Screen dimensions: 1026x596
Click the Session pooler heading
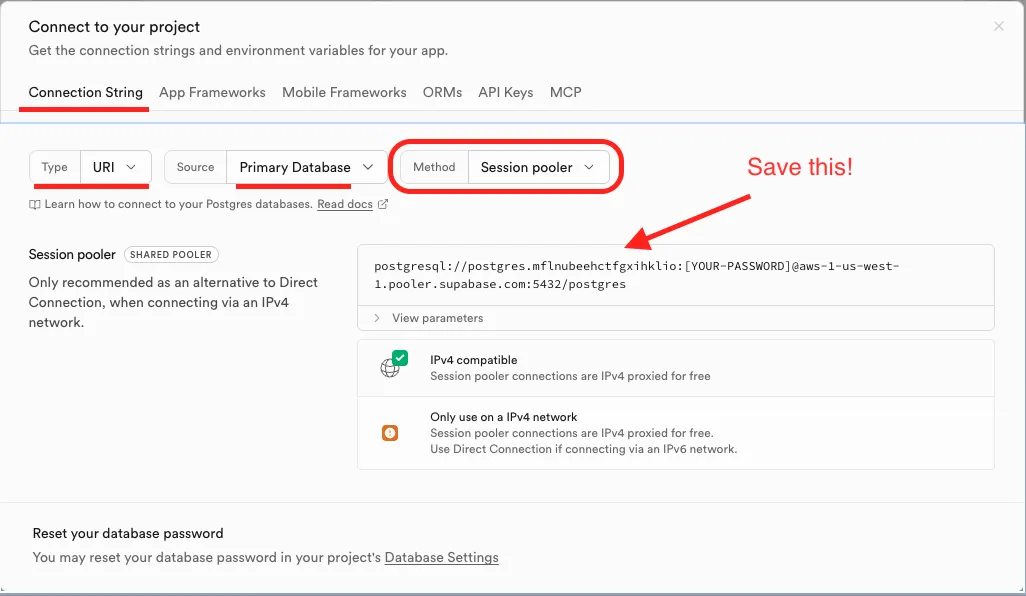(72, 254)
